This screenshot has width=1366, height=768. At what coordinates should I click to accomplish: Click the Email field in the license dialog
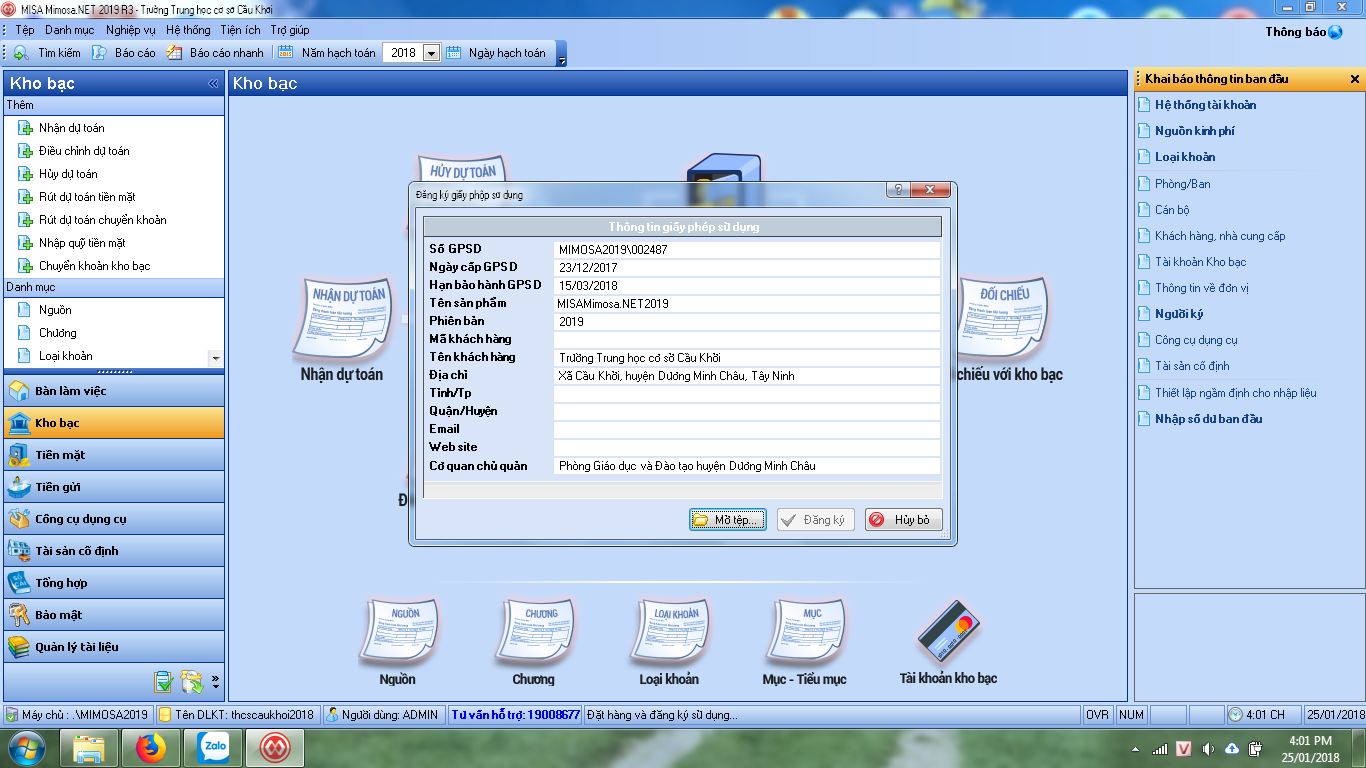747,429
